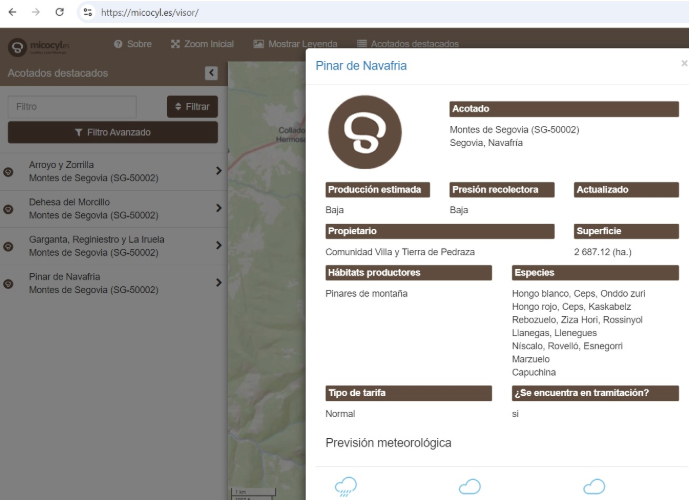The image size is (689, 500).
Task: Open Acotados destacados from the top menu
Action: point(407,44)
